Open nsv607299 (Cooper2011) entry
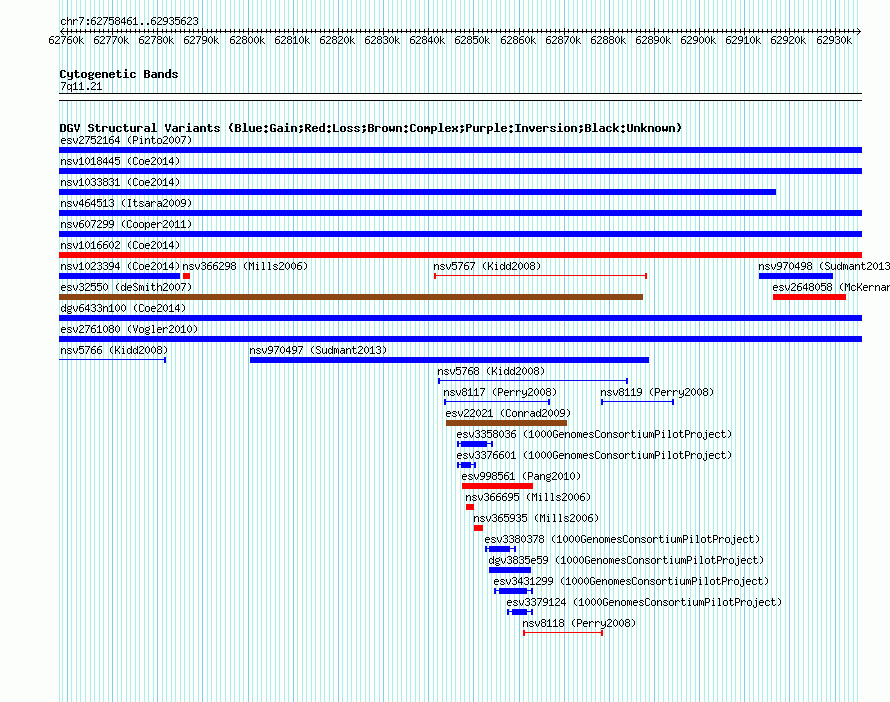The height and width of the screenshot is (702, 890). point(126,224)
